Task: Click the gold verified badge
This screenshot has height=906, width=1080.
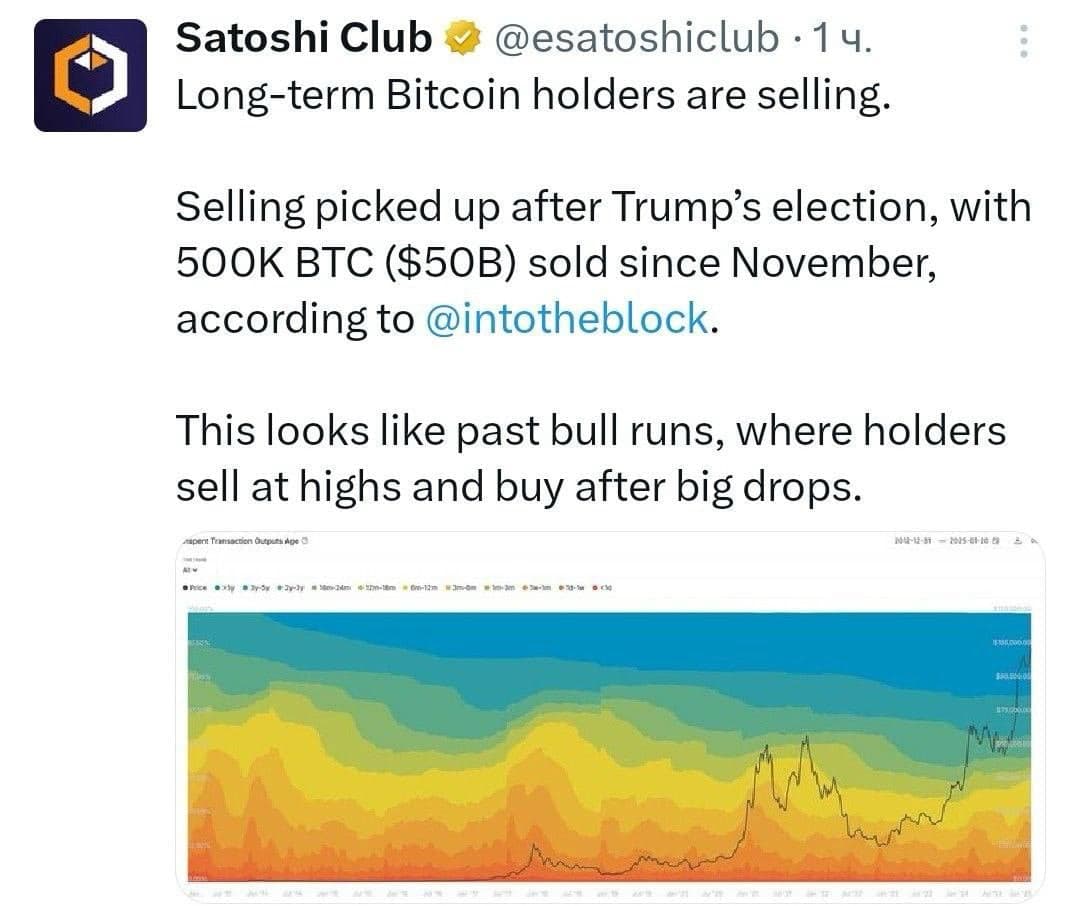Action: (x=460, y=38)
